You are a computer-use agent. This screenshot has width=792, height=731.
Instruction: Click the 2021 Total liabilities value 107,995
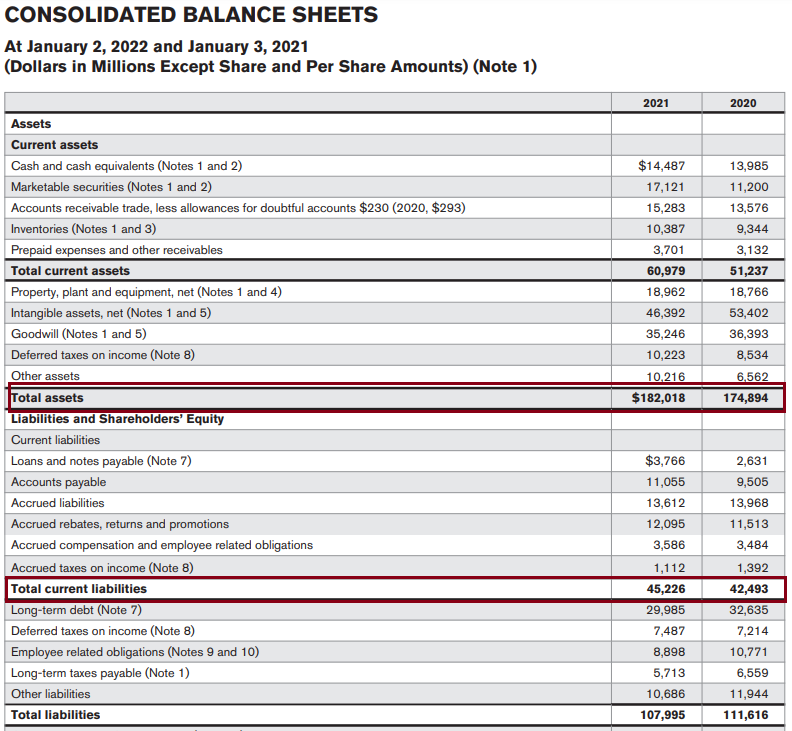pyautogui.click(x=662, y=715)
